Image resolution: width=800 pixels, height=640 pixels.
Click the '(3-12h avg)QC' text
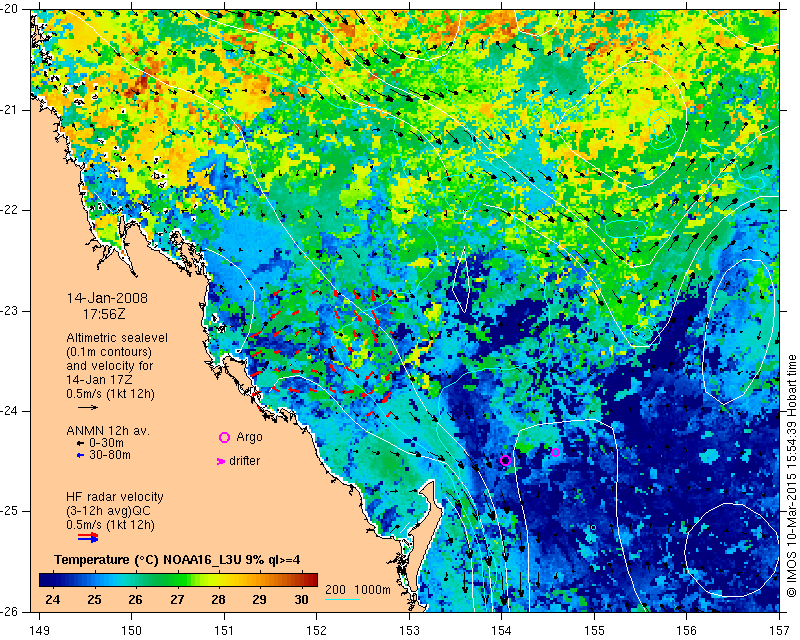(x=108, y=511)
